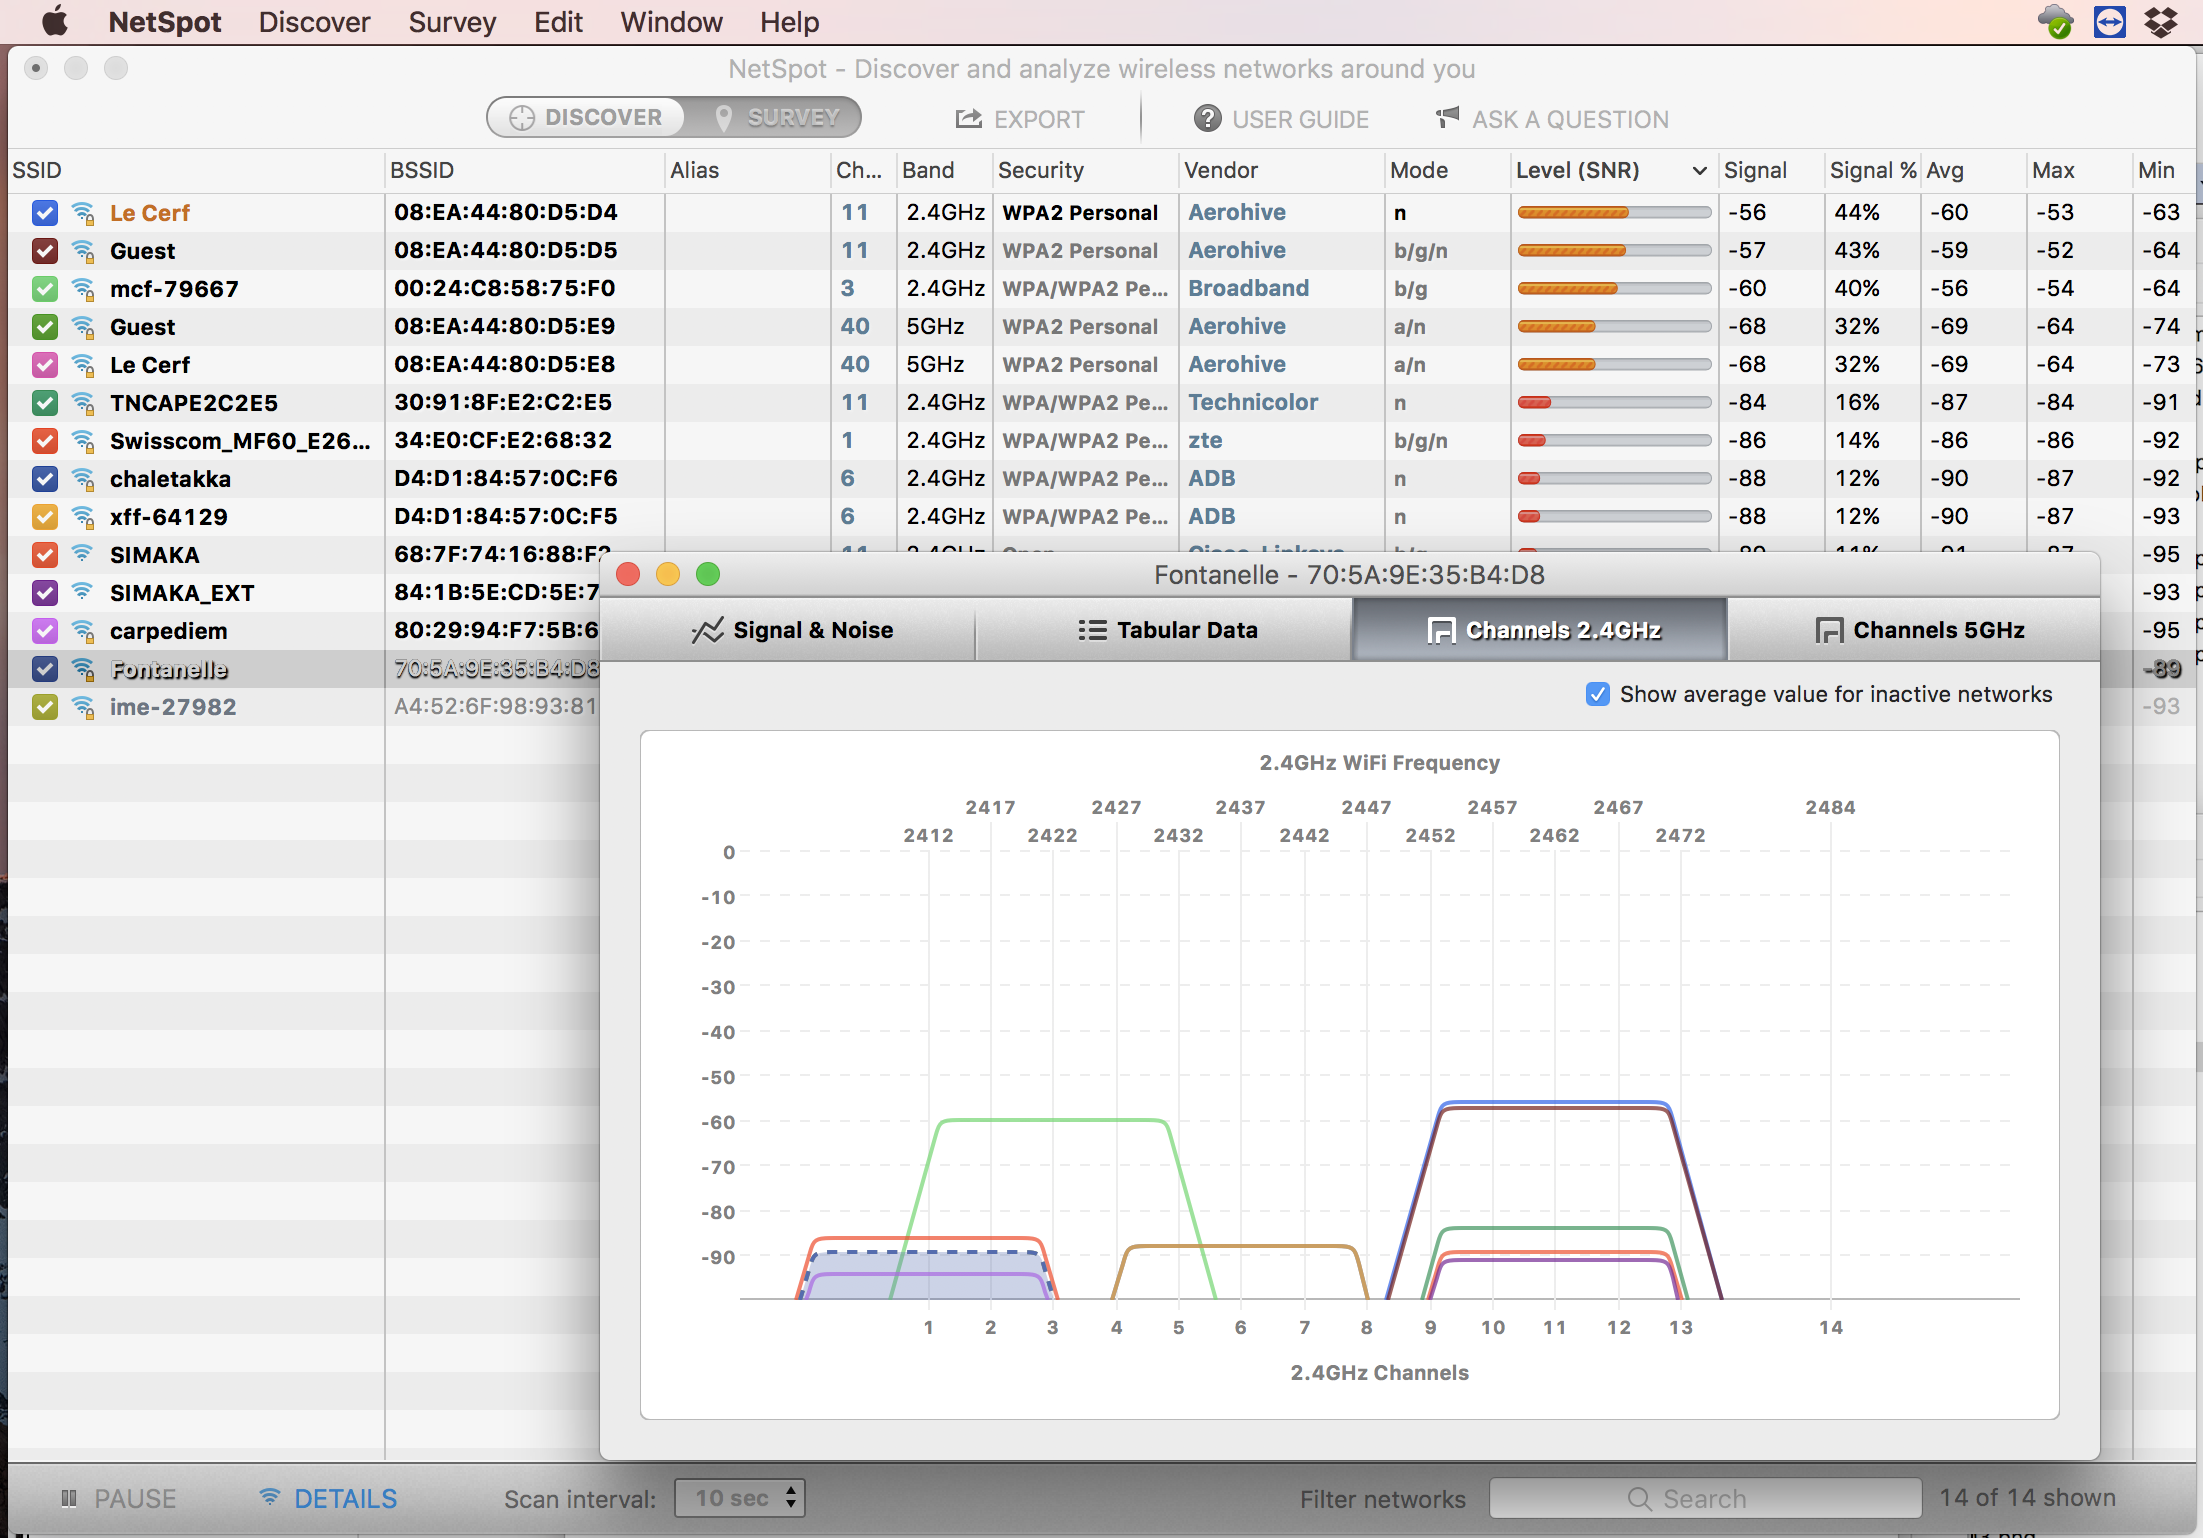2203x1538 pixels.
Task: Click the Filter networks search field
Action: [1706, 1498]
